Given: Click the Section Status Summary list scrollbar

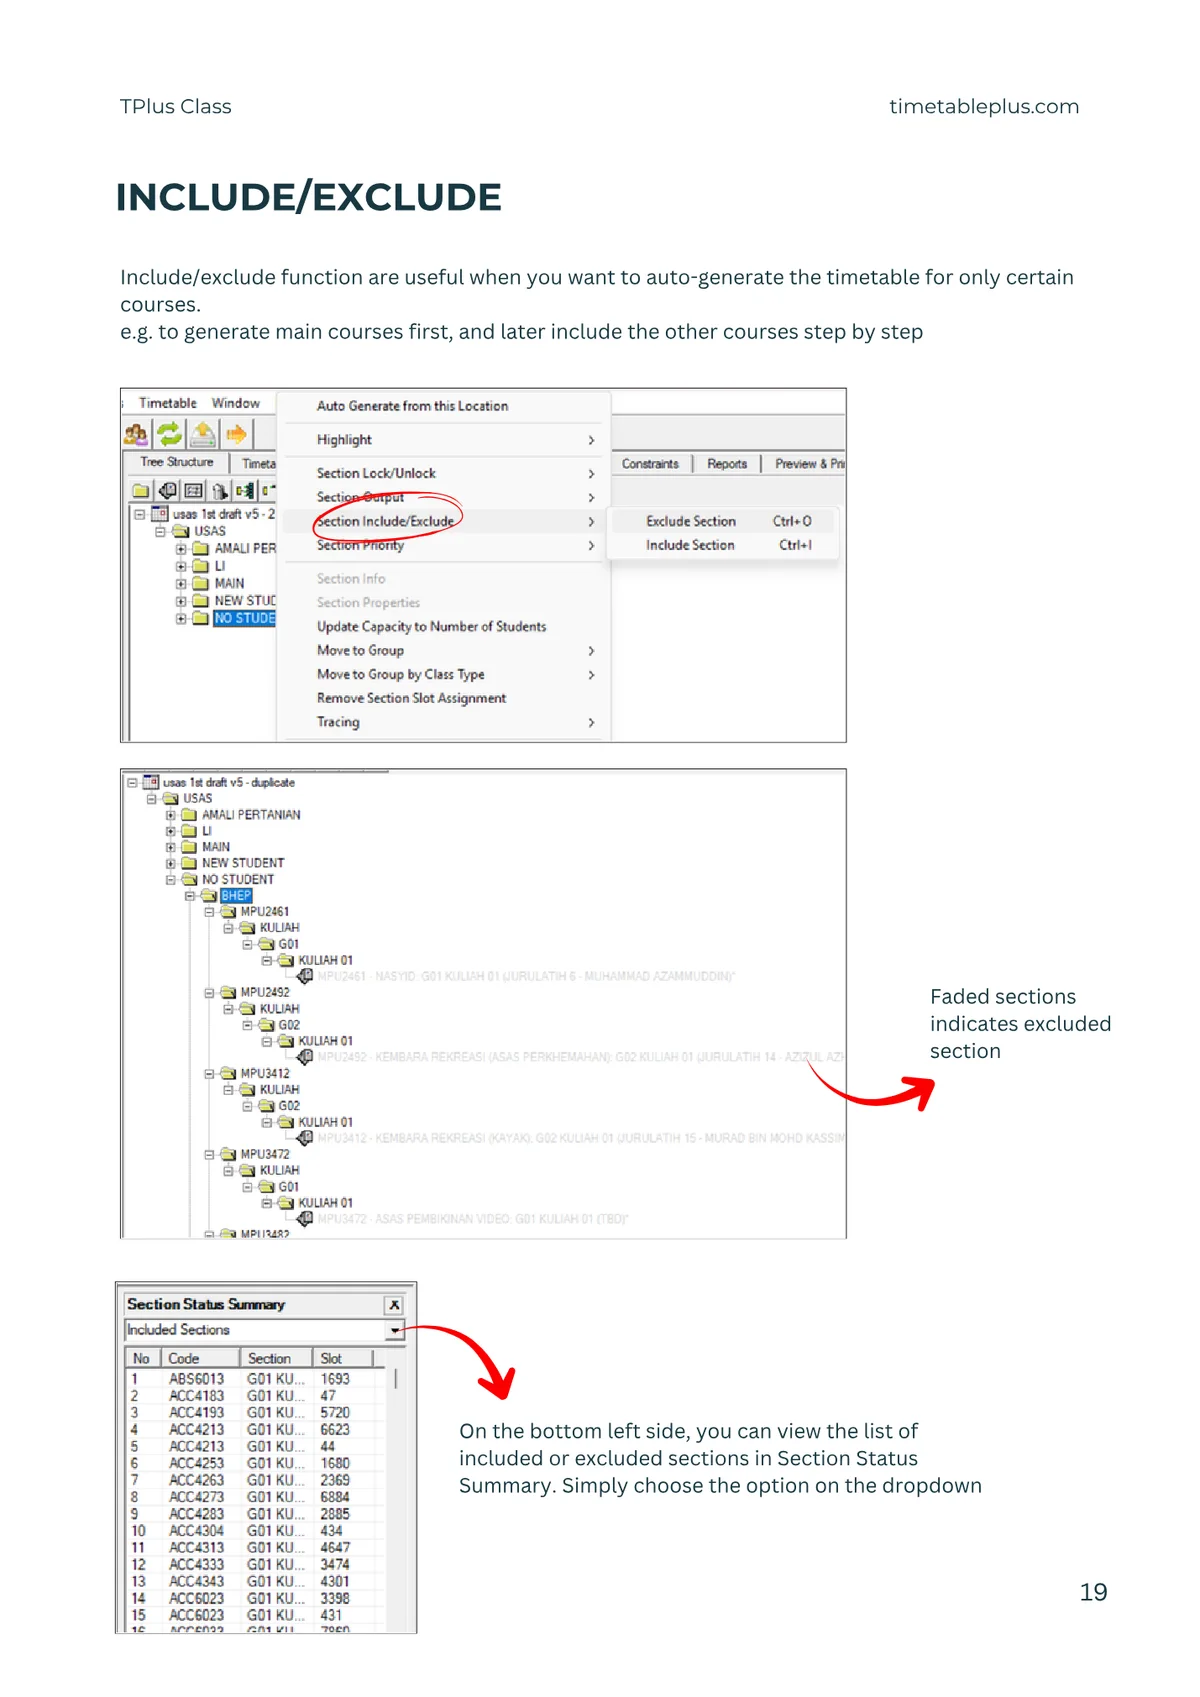Looking at the screenshot, I should pos(396,1378).
